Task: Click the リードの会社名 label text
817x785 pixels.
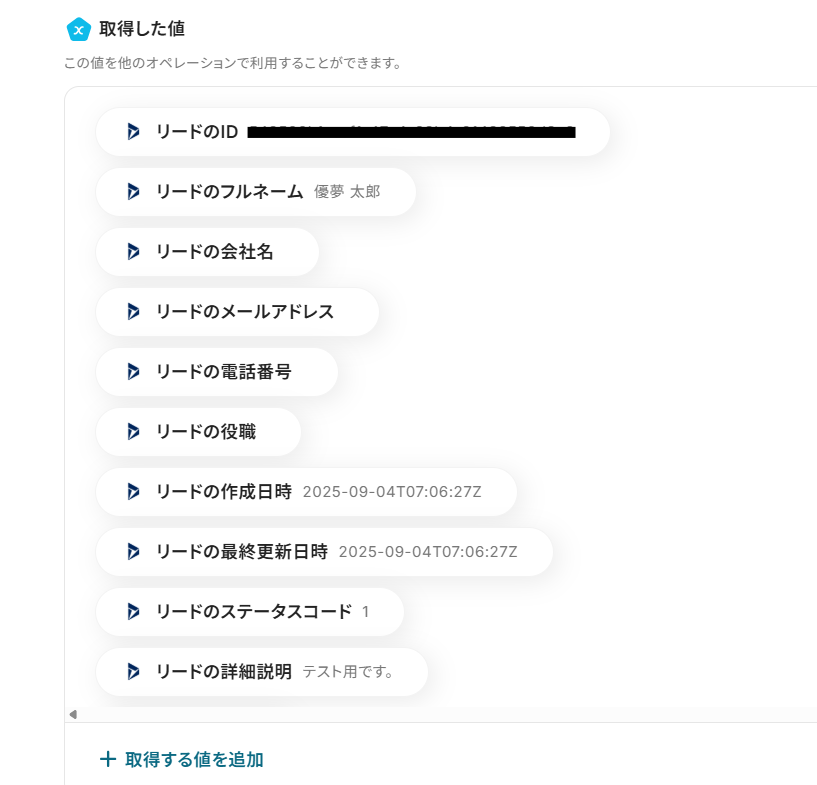Action: 214,252
